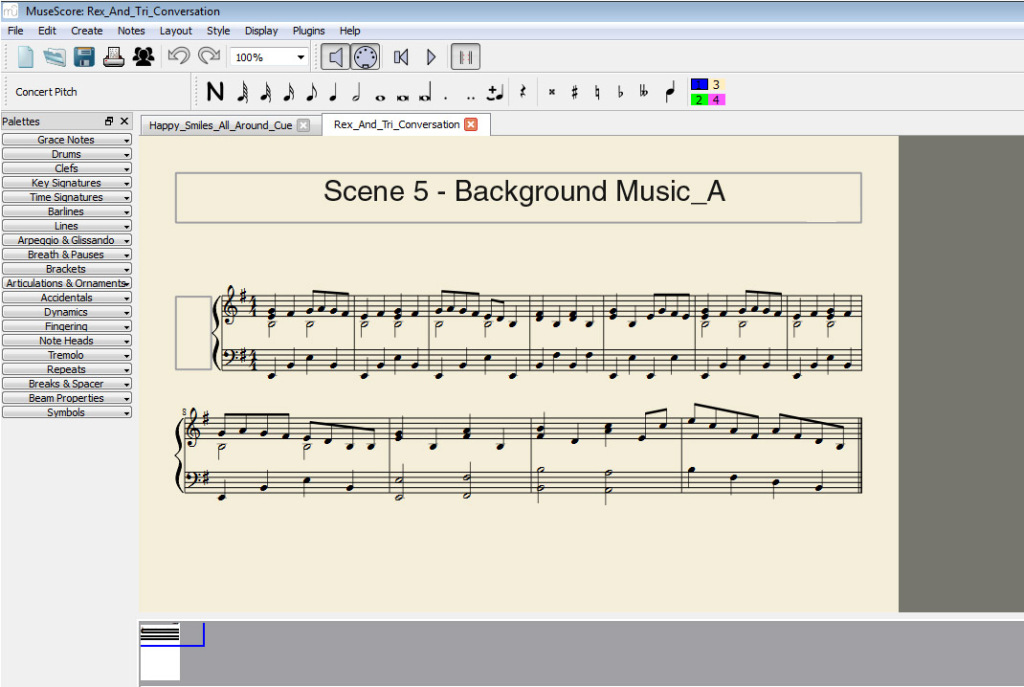Switch to the Happy_Smiles_All_Around_Cue tab
This screenshot has width=1024, height=687.
pos(224,124)
